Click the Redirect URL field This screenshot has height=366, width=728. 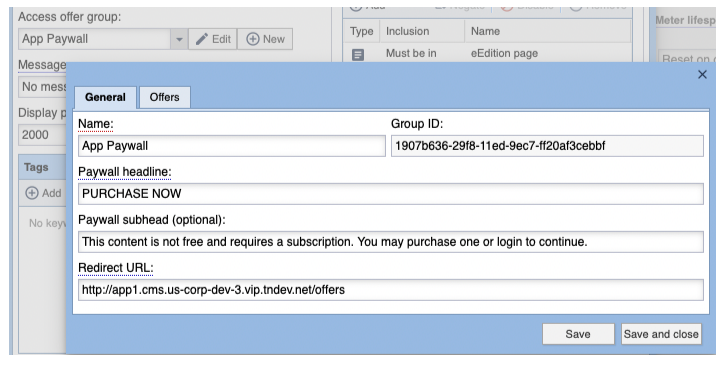[390, 290]
